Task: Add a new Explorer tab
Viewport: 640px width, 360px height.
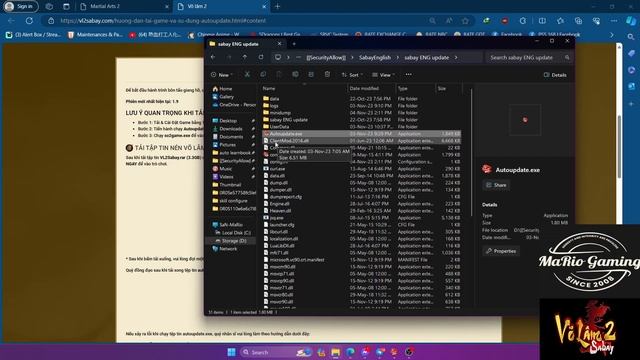Action: coord(294,44)
